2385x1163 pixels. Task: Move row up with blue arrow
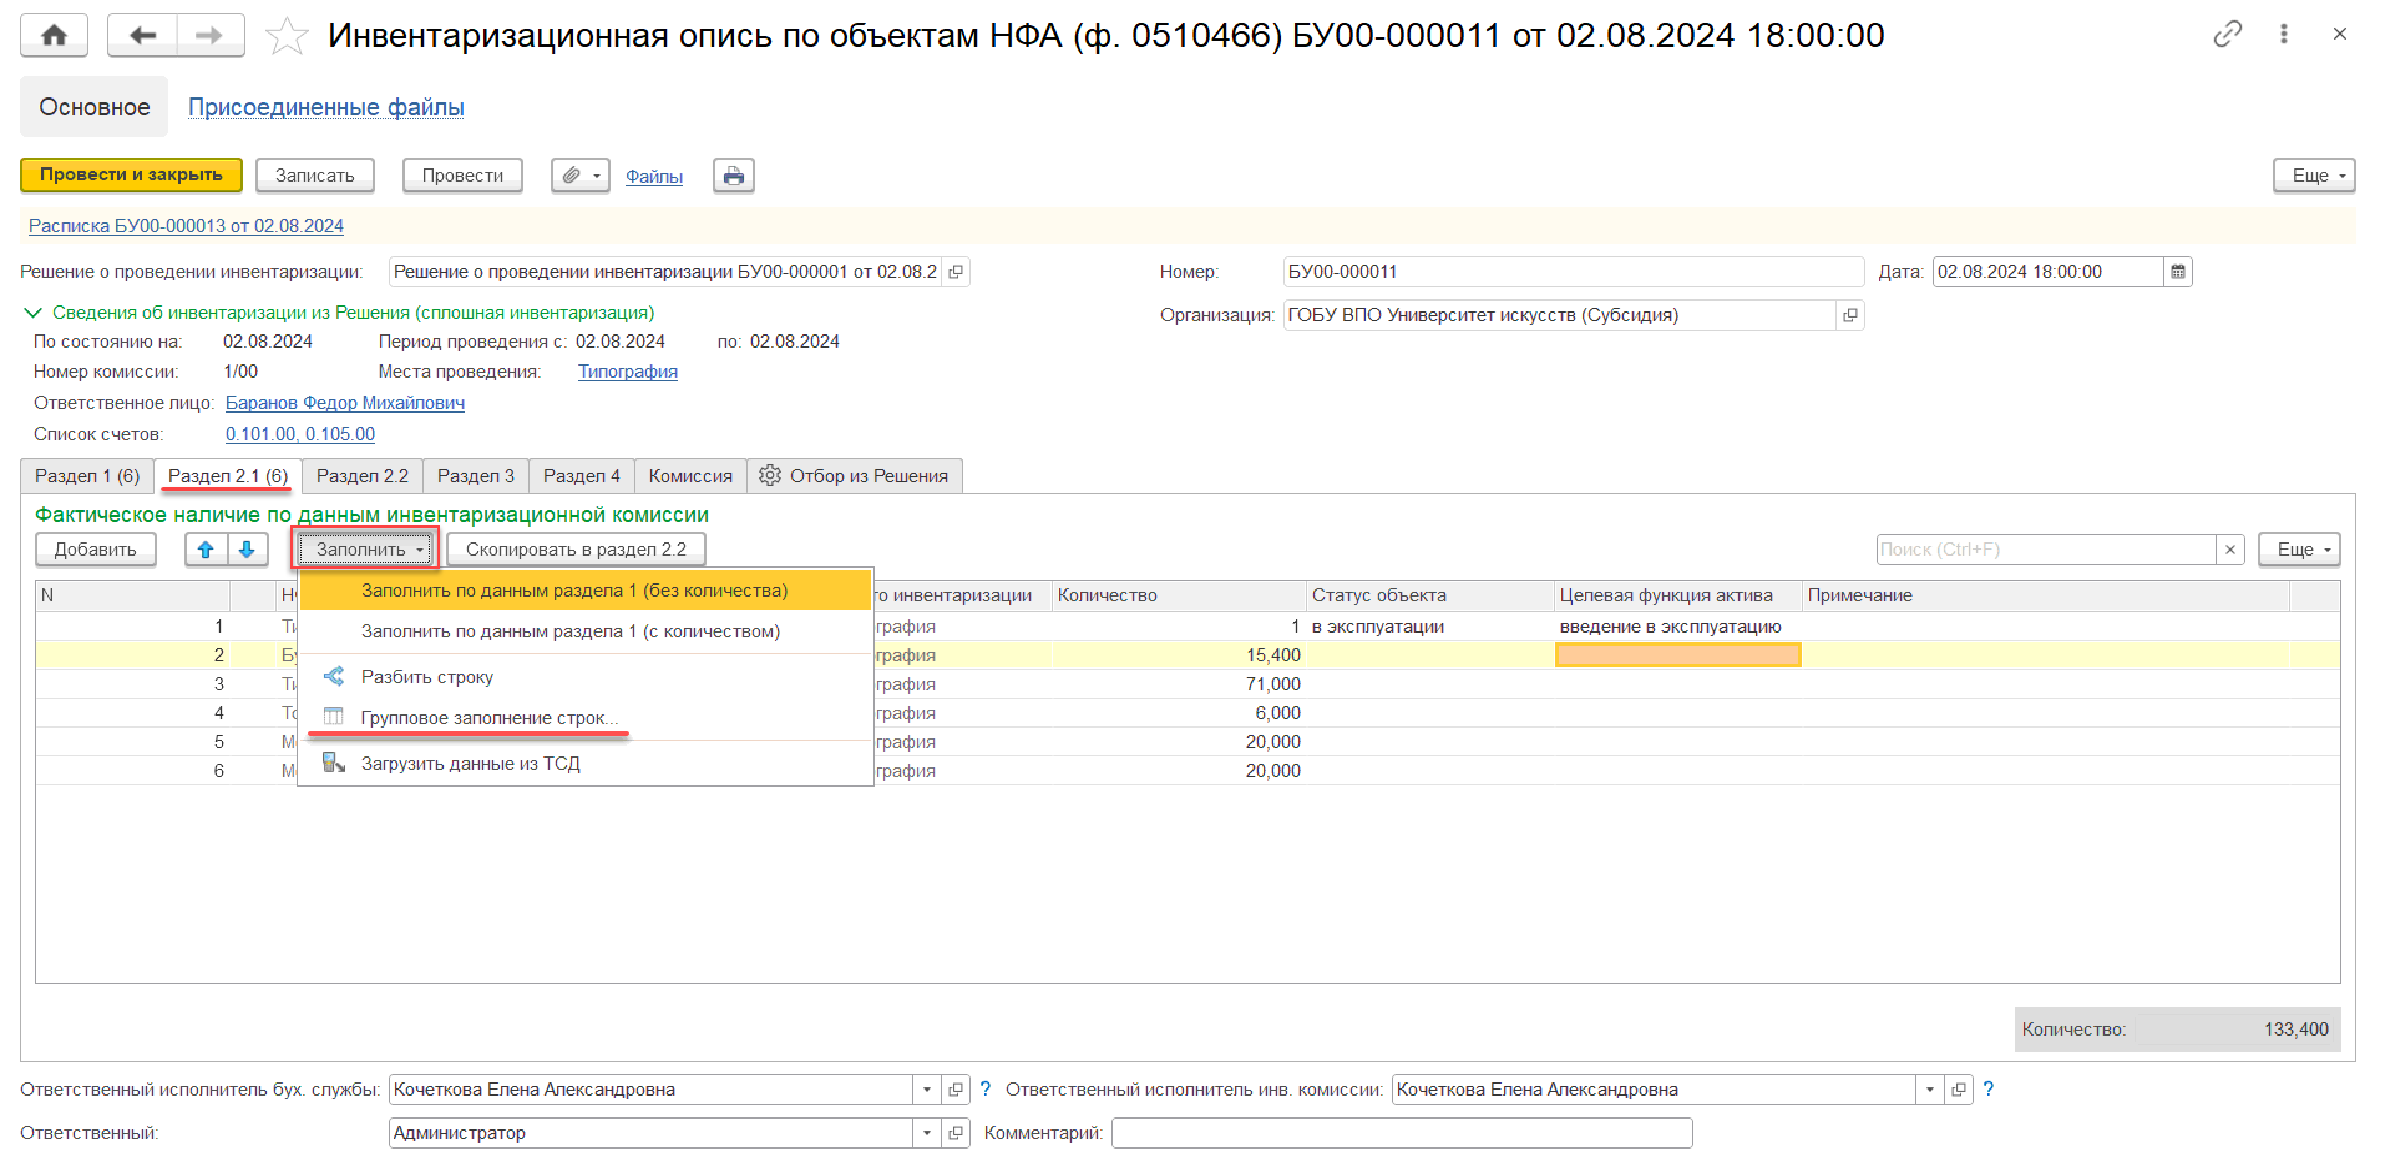tap(206, 549)
